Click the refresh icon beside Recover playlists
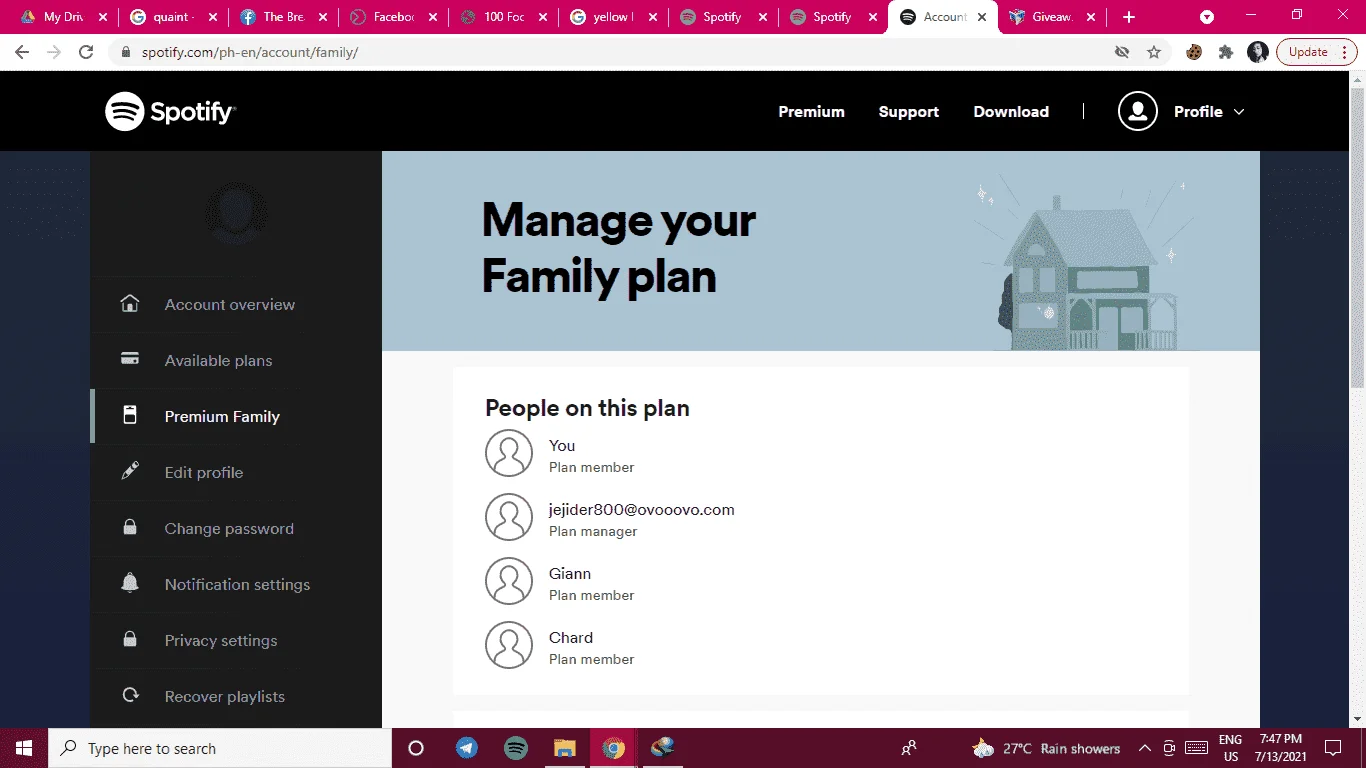This screenshot has width=1366, height=768. coord(130,695)
